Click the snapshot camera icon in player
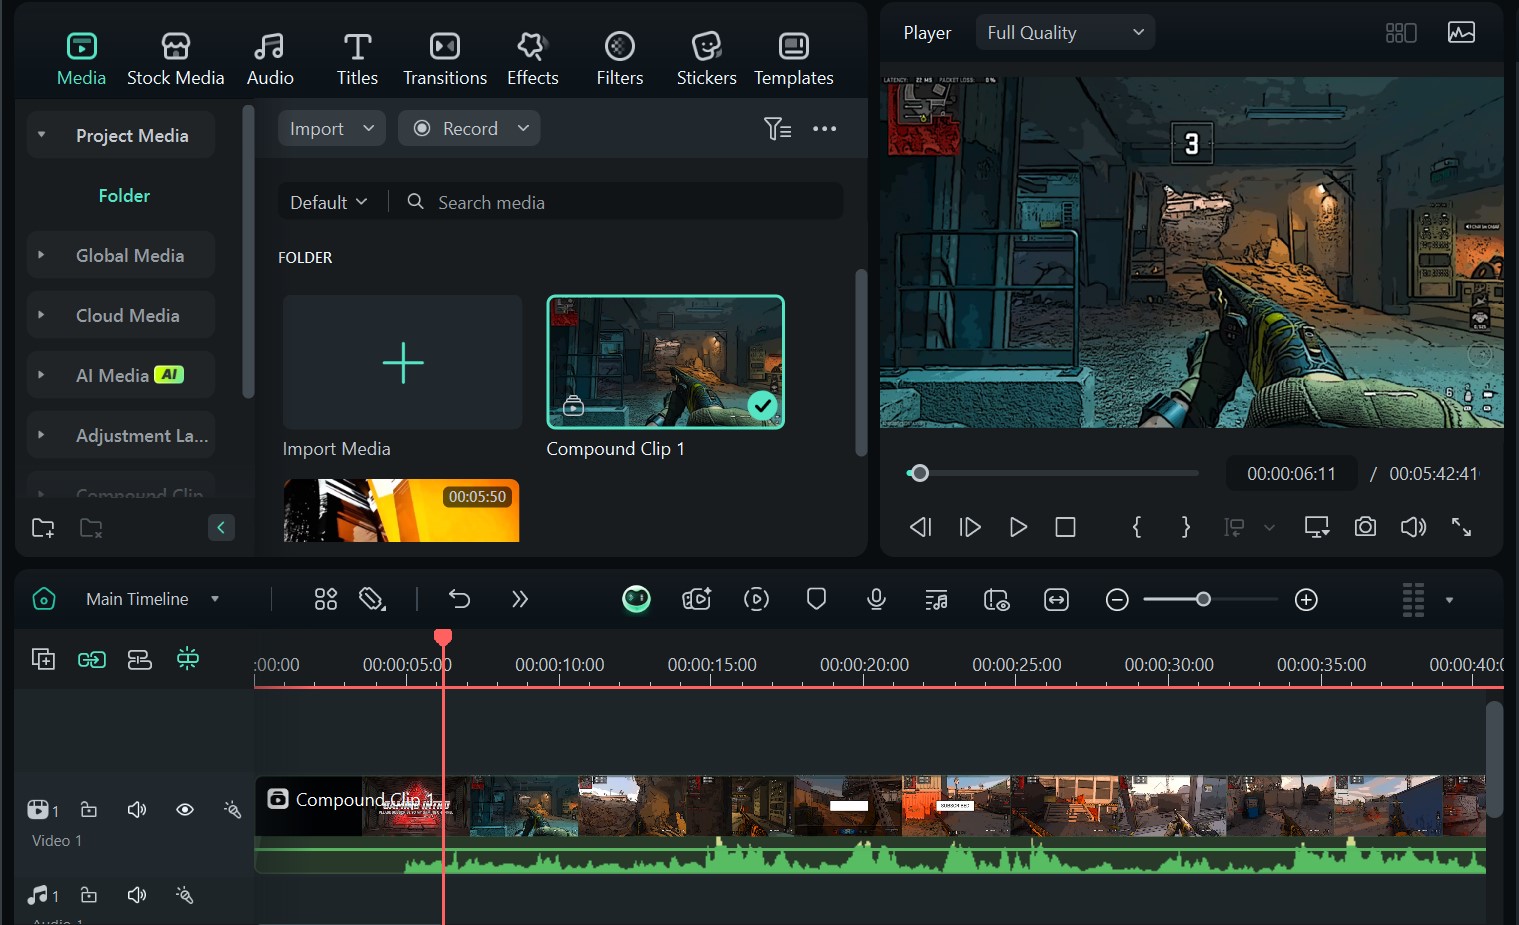 click(x=1365, y=527)
